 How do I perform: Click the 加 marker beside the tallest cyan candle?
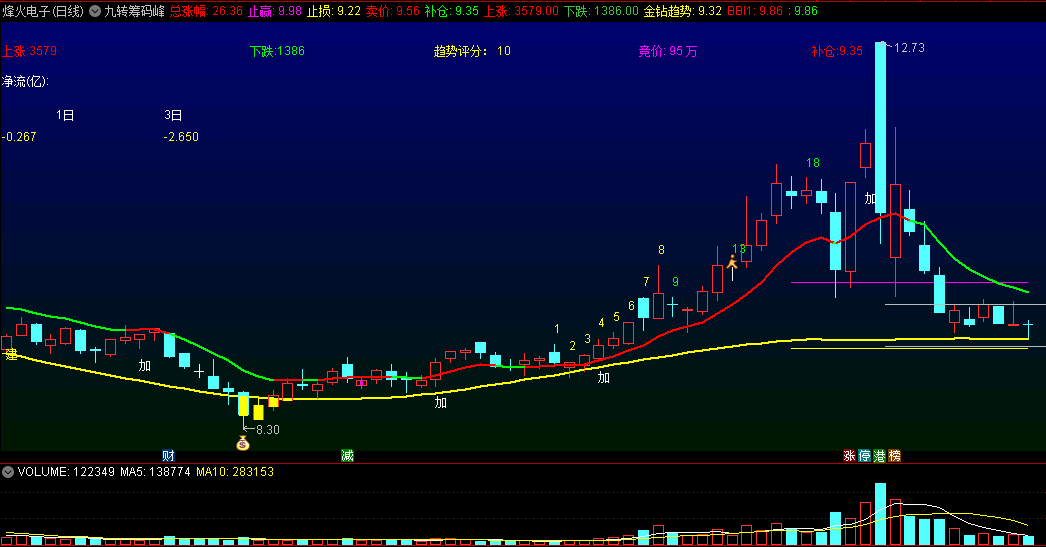[870, 198]
